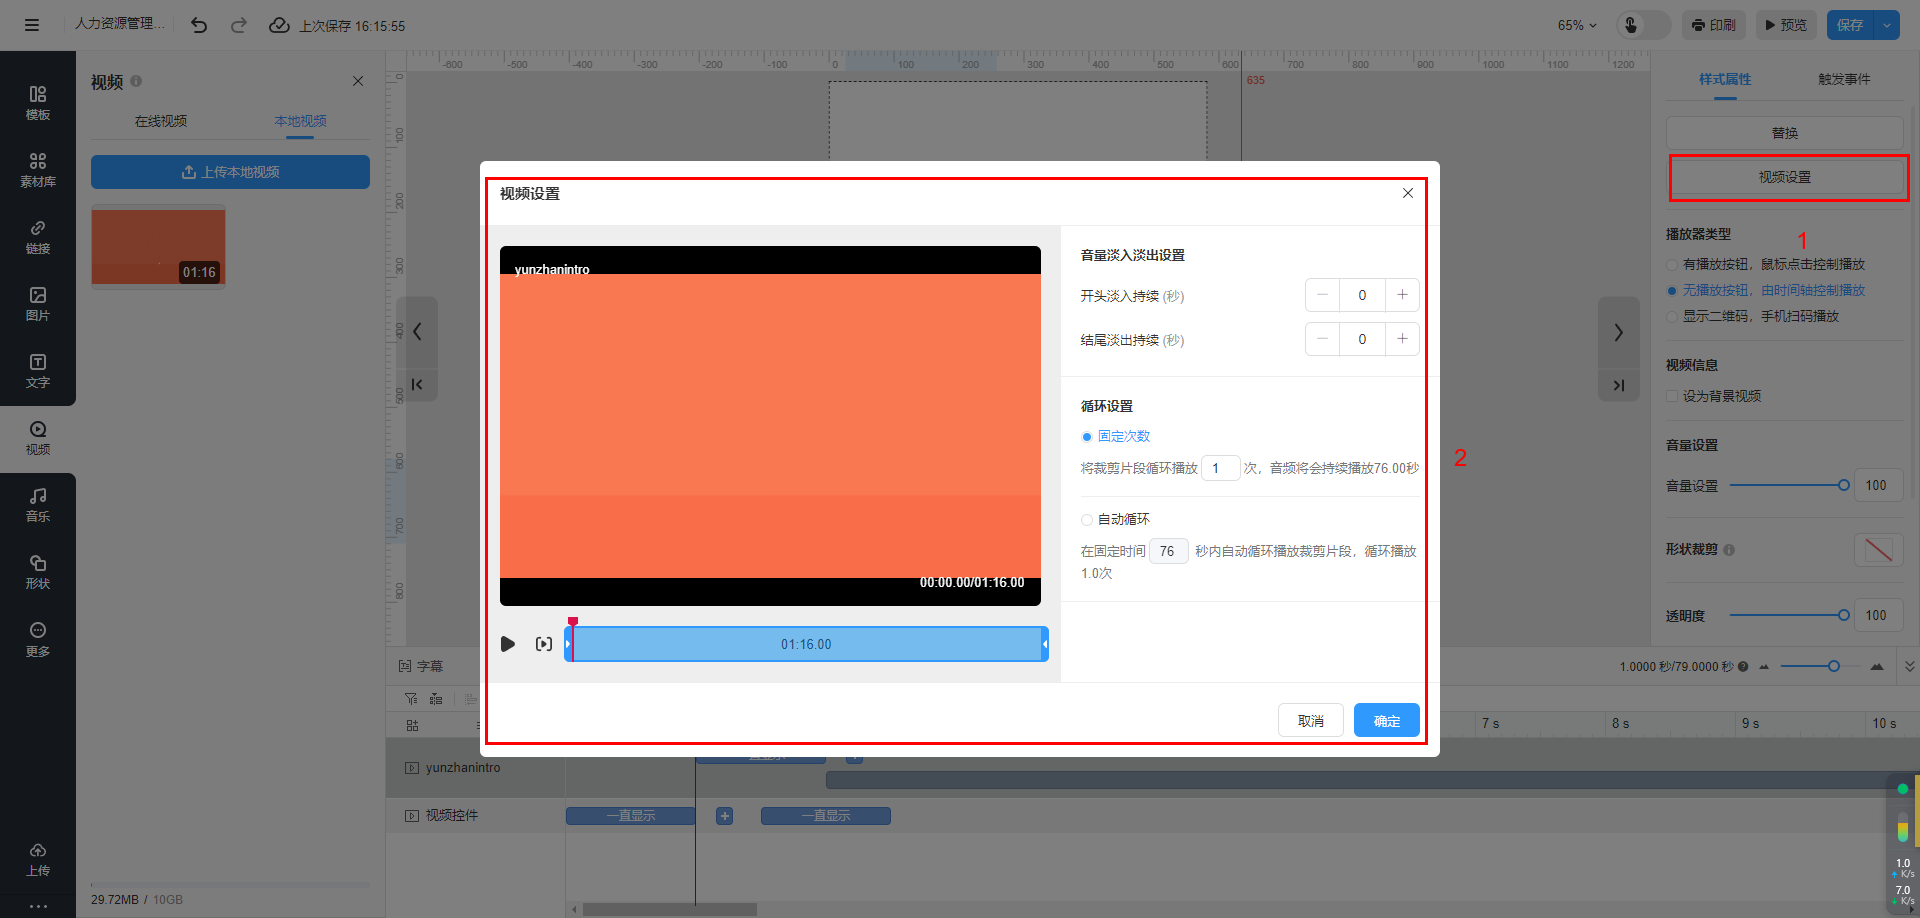The image size is (1920, 918).
Task: Increase 开头淡入持续 fade-in with plus
Action: click(x=1402, y=295)
